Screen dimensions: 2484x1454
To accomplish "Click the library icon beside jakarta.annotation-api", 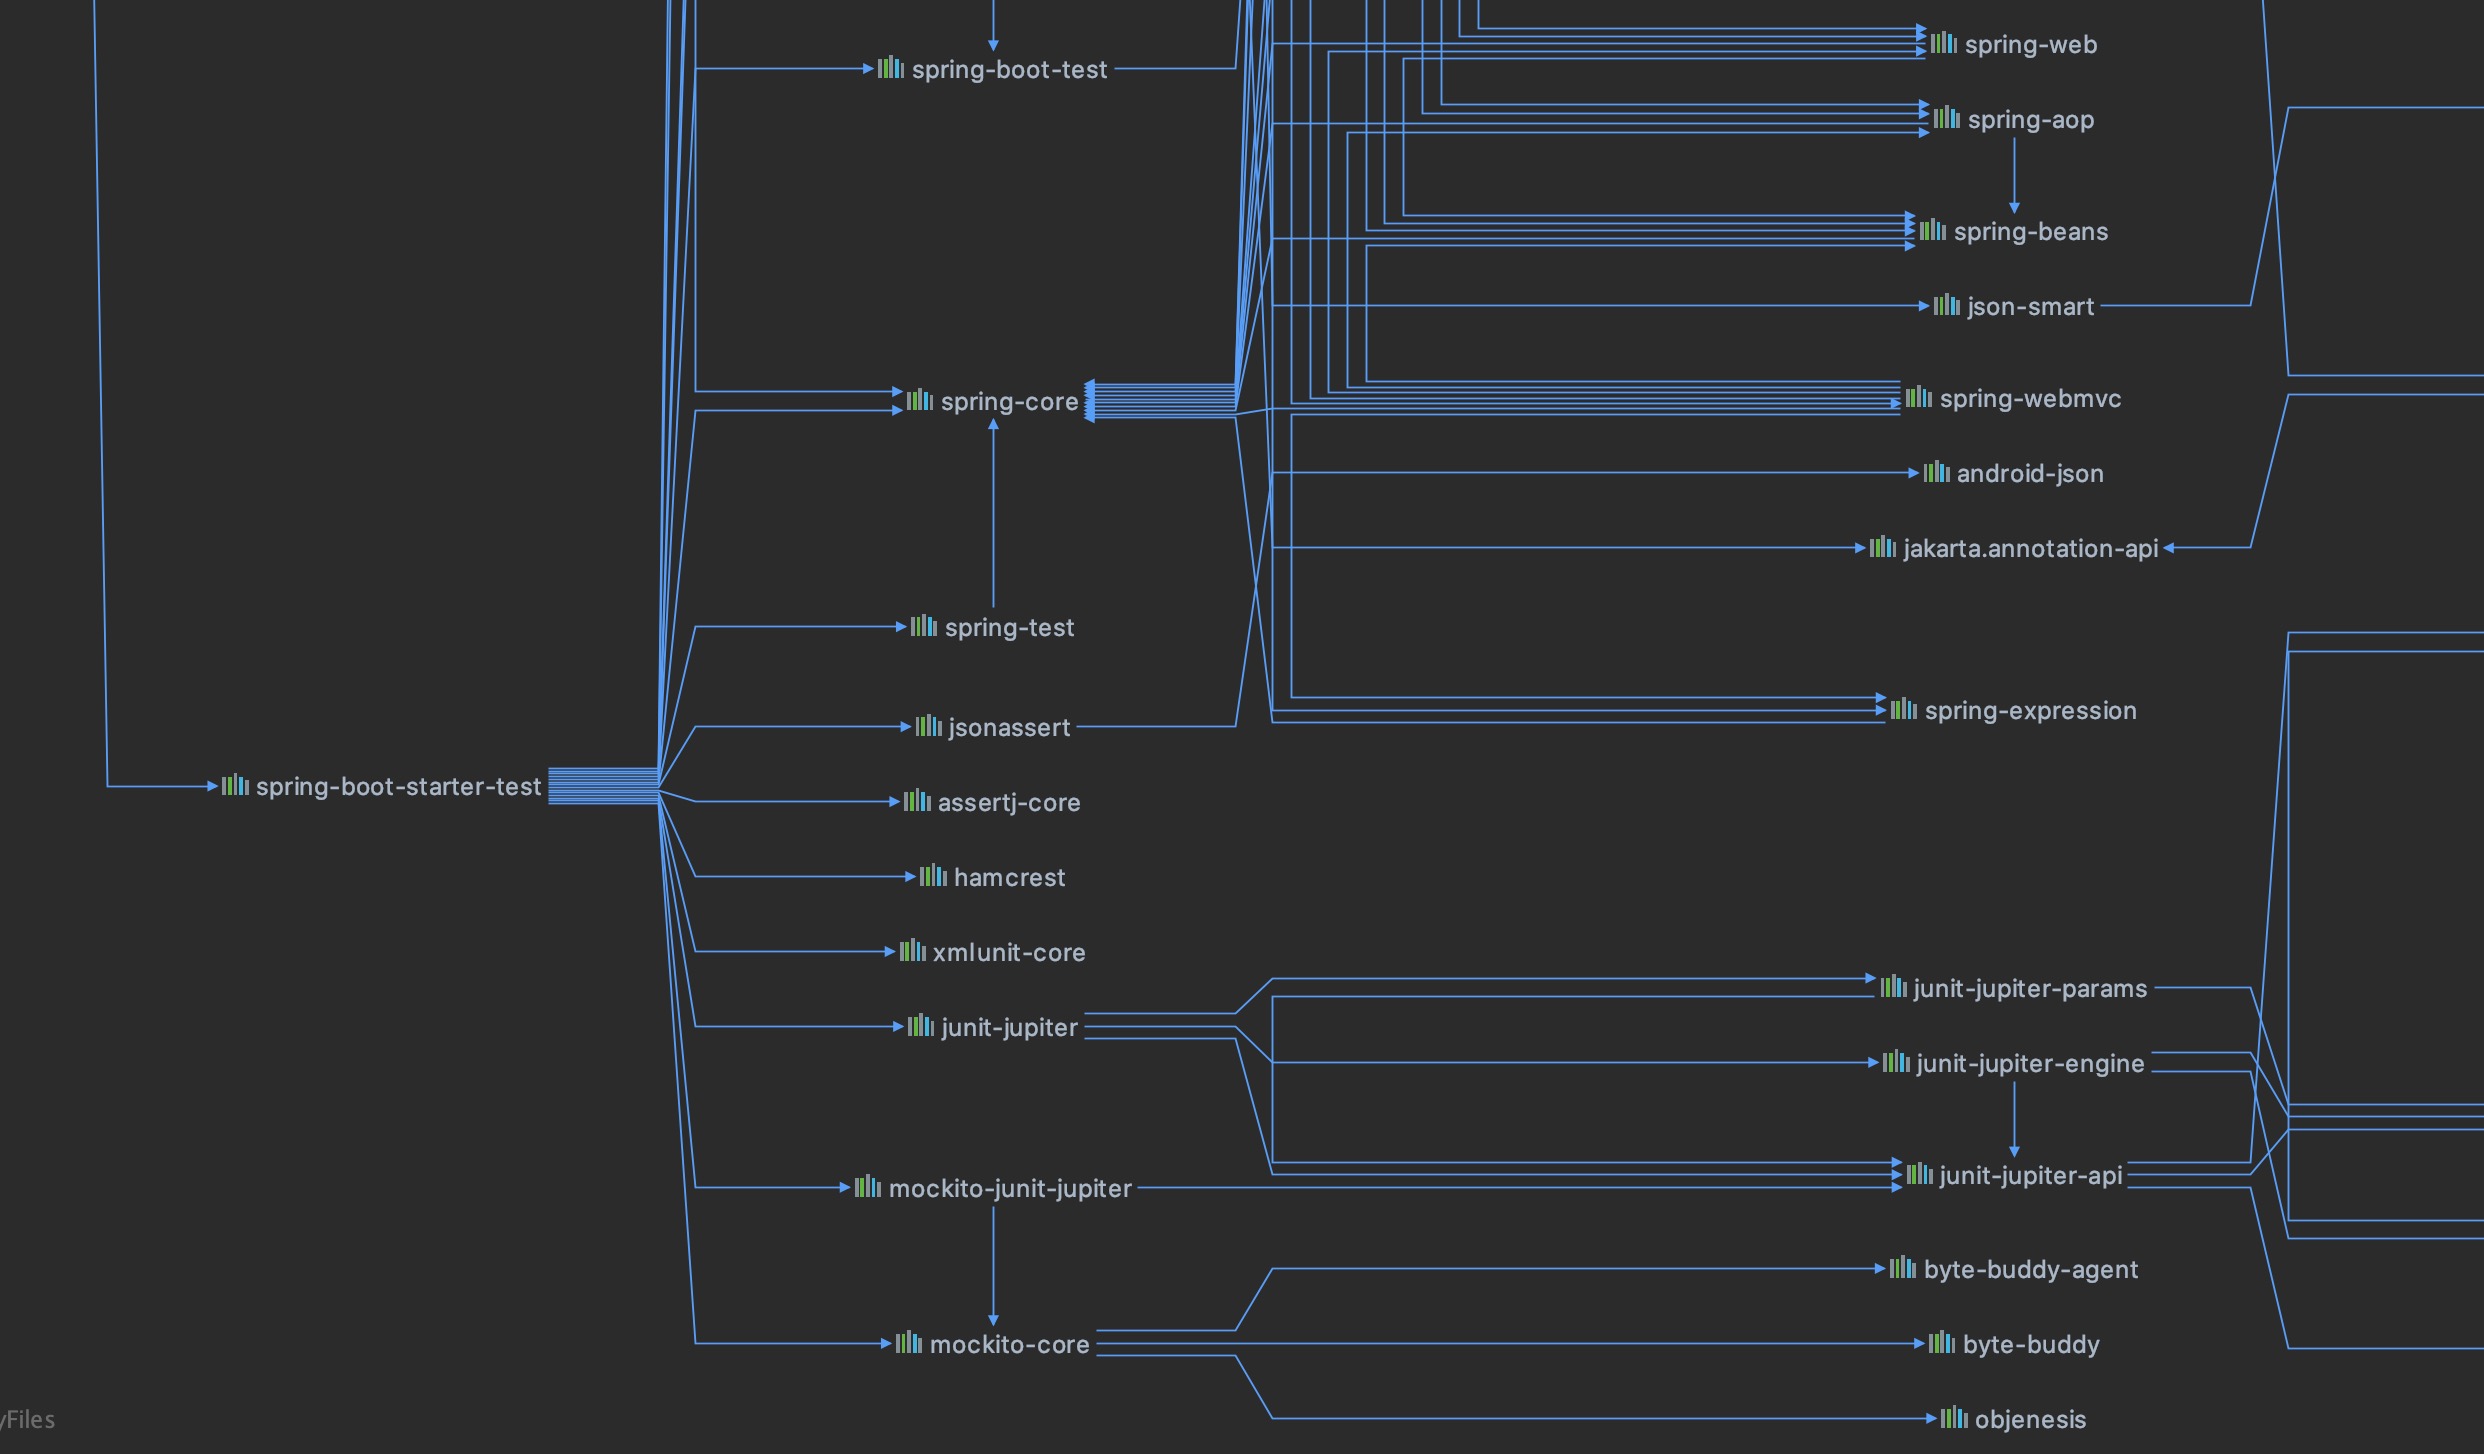I will pos(1883,547).
